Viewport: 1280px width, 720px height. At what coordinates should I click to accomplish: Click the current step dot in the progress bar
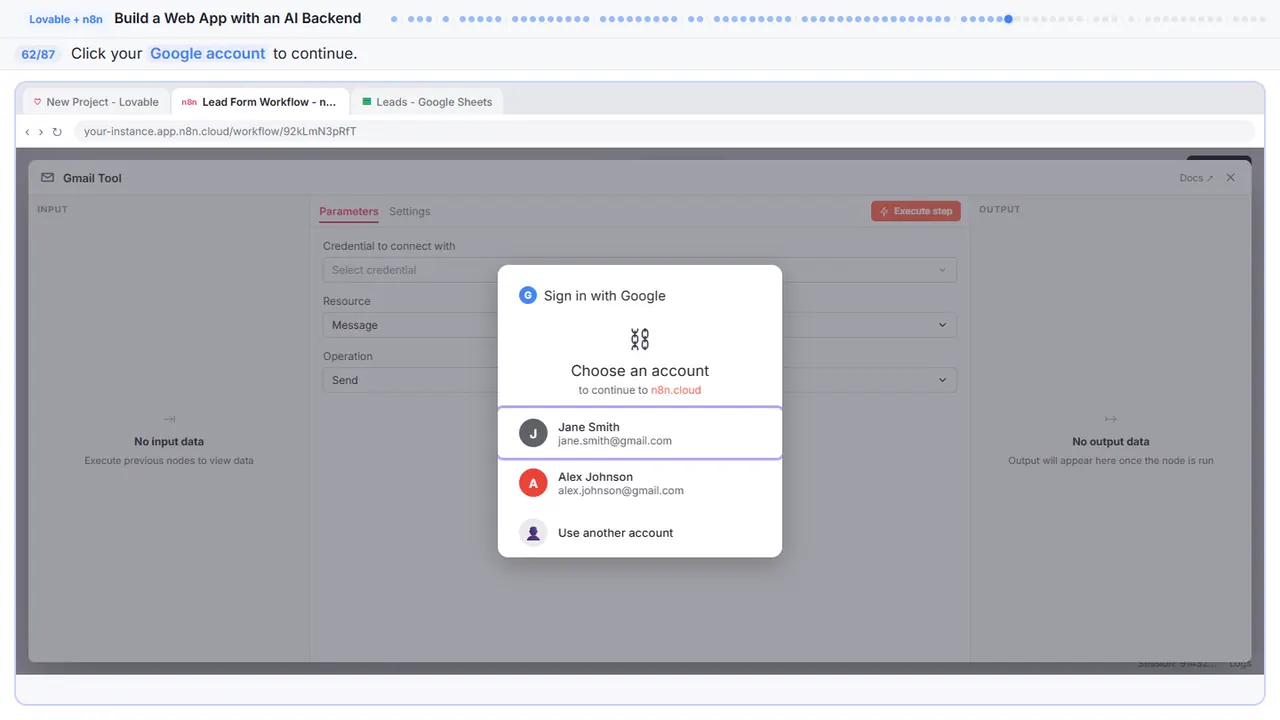[1008, 19]
